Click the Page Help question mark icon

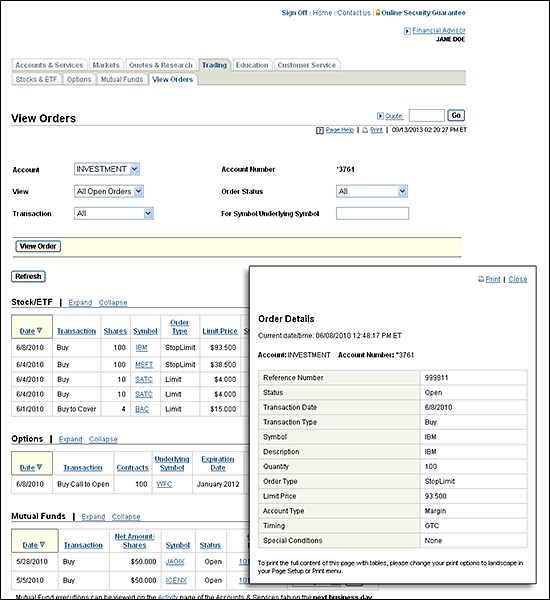pyautogui.click(x=320, y=130)
